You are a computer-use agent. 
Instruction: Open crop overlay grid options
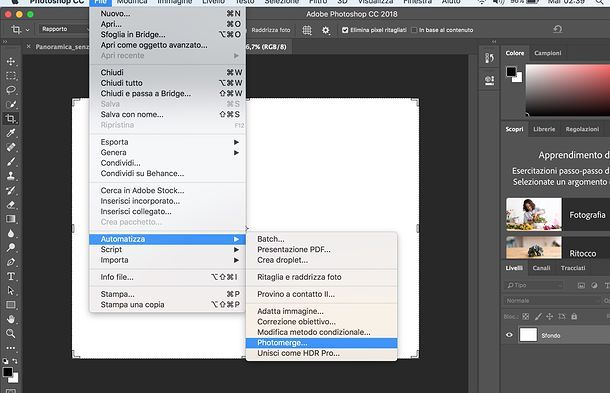307,30
